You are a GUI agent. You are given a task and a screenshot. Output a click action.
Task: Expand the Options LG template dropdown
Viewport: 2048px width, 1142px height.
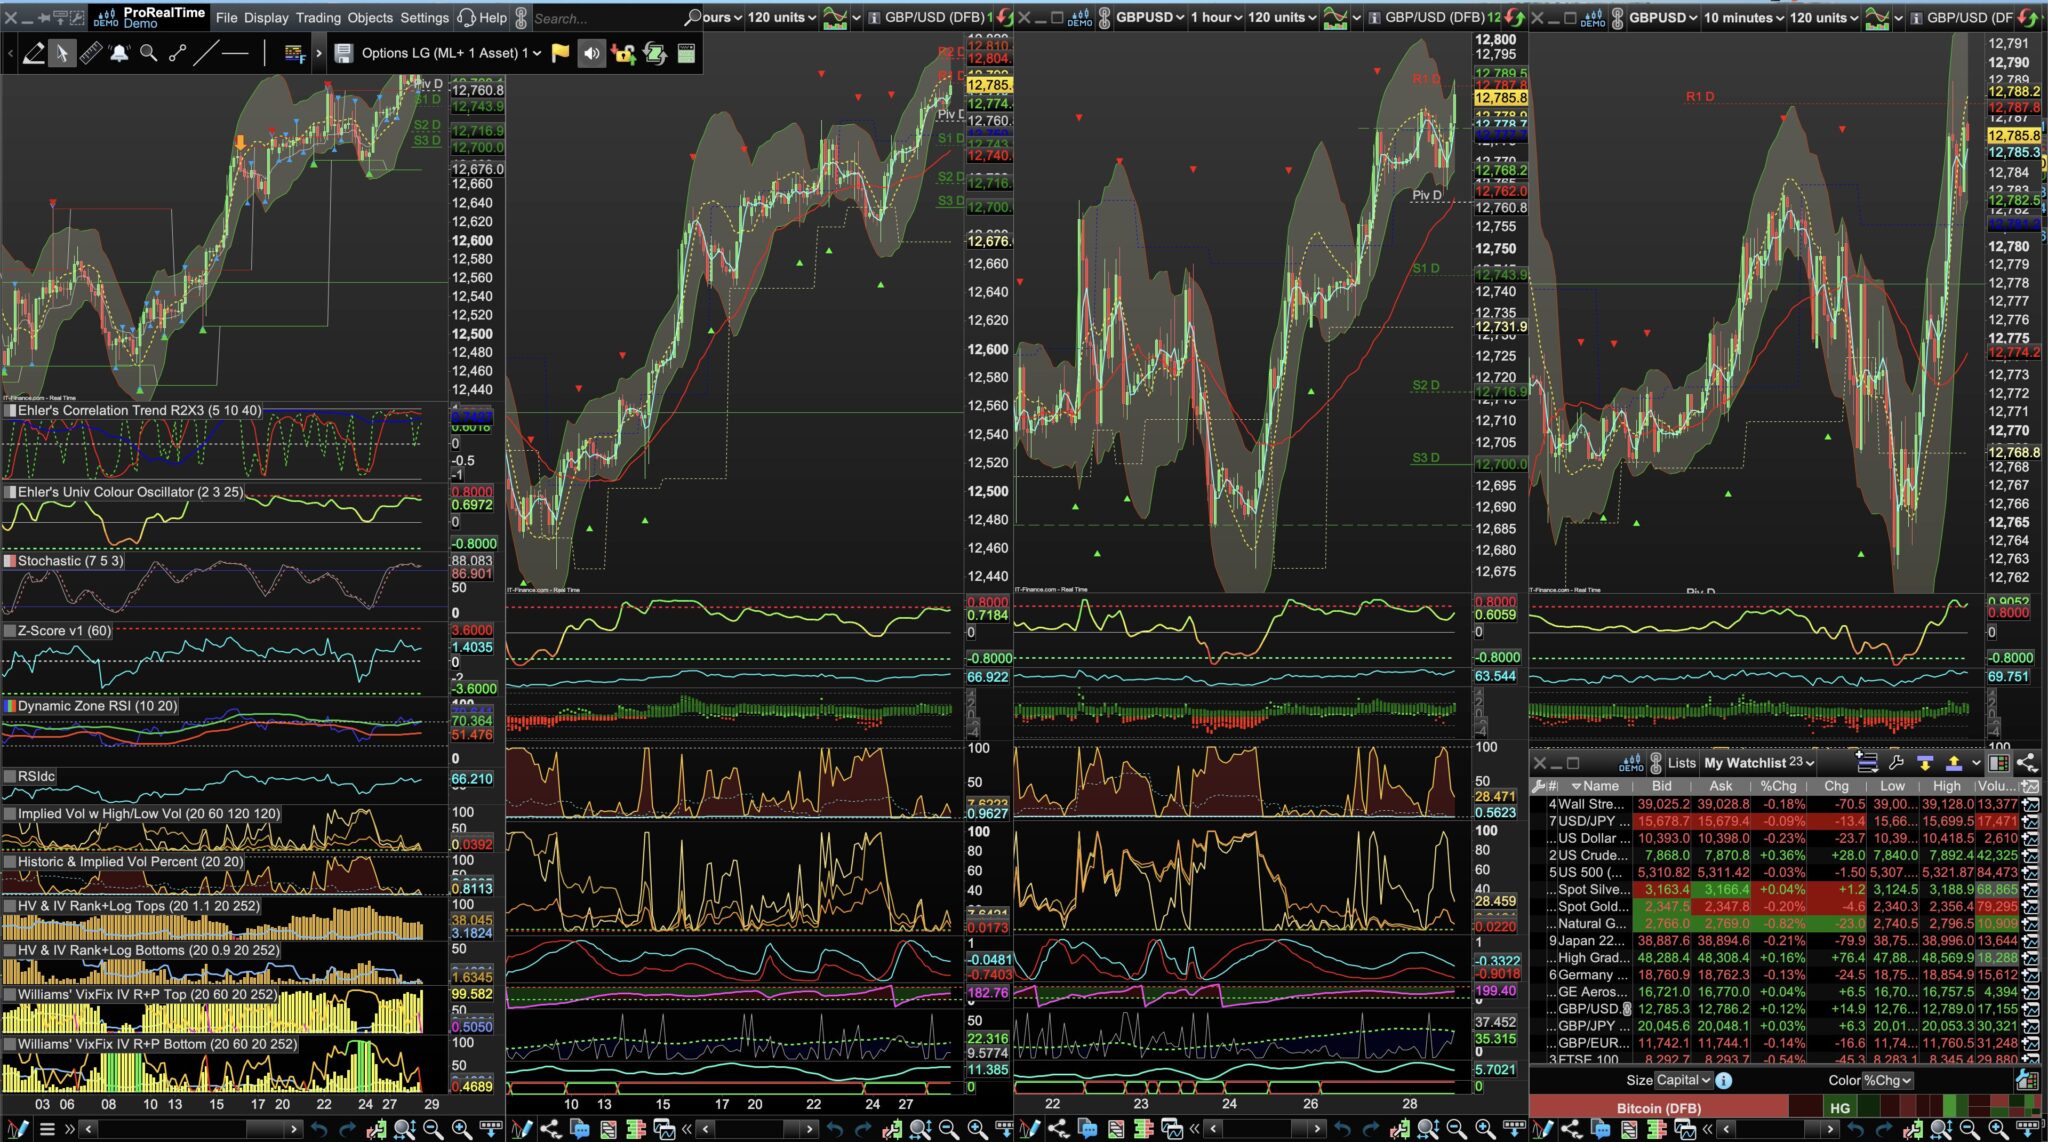(x=537, y=53)
